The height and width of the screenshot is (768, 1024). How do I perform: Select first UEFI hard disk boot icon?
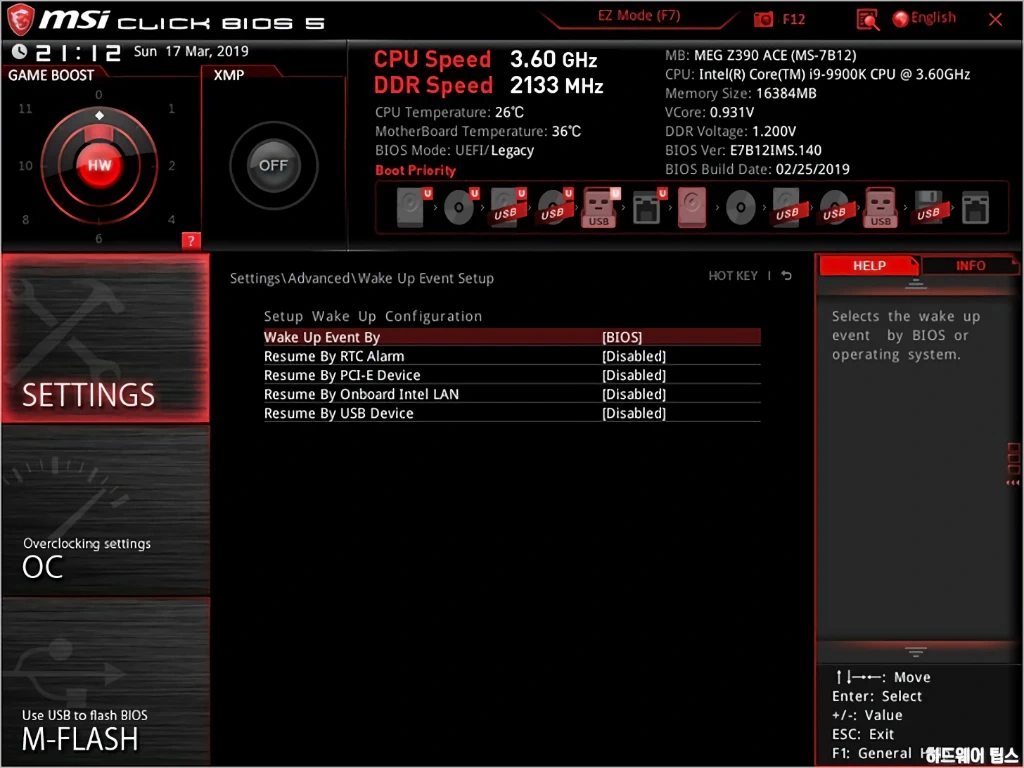pos(413,207)
